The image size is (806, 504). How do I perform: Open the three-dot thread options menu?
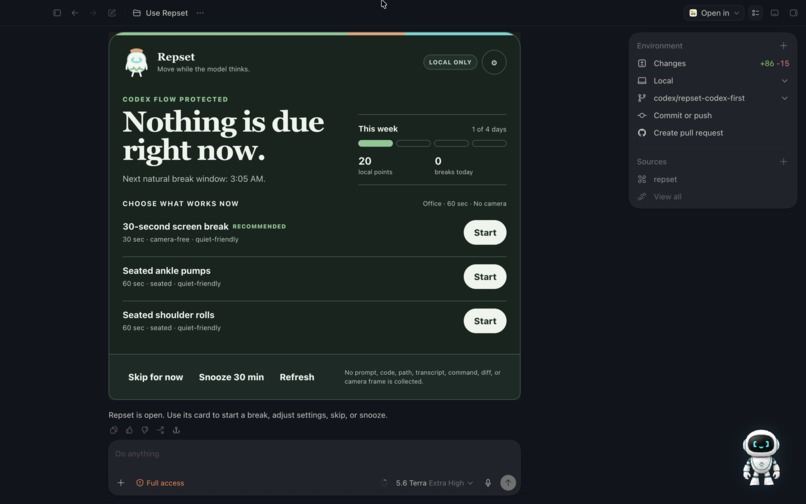pos(200,13)
